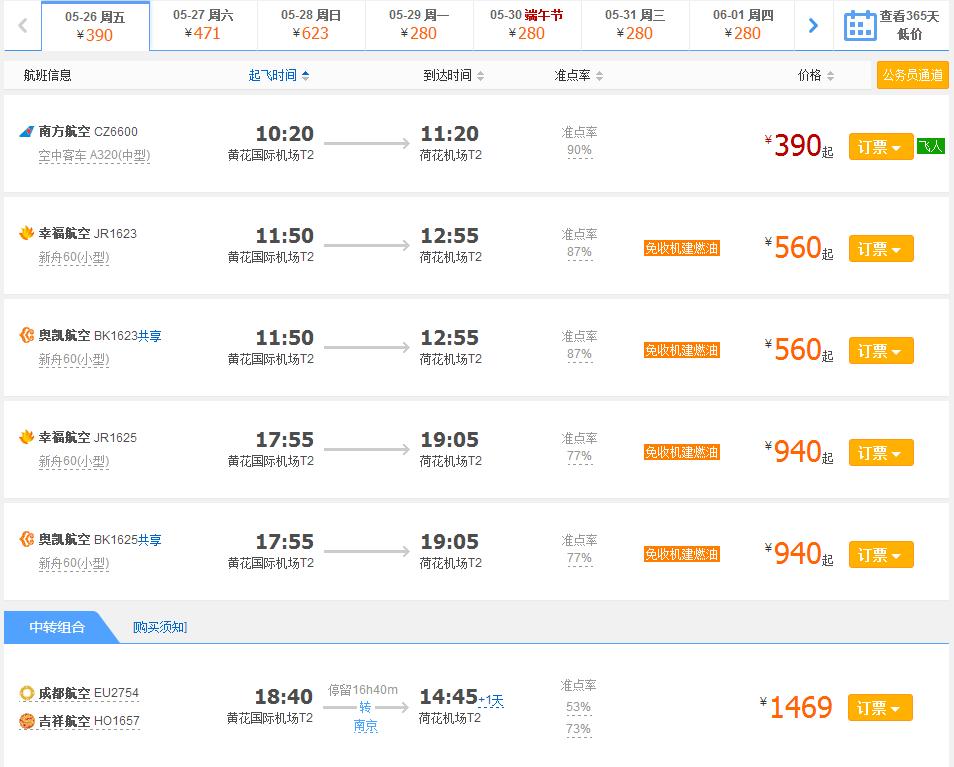Click the 南京 transfer city link
Image resolution: width=954 pixels, height=767 pixels.
coord(366,725)
